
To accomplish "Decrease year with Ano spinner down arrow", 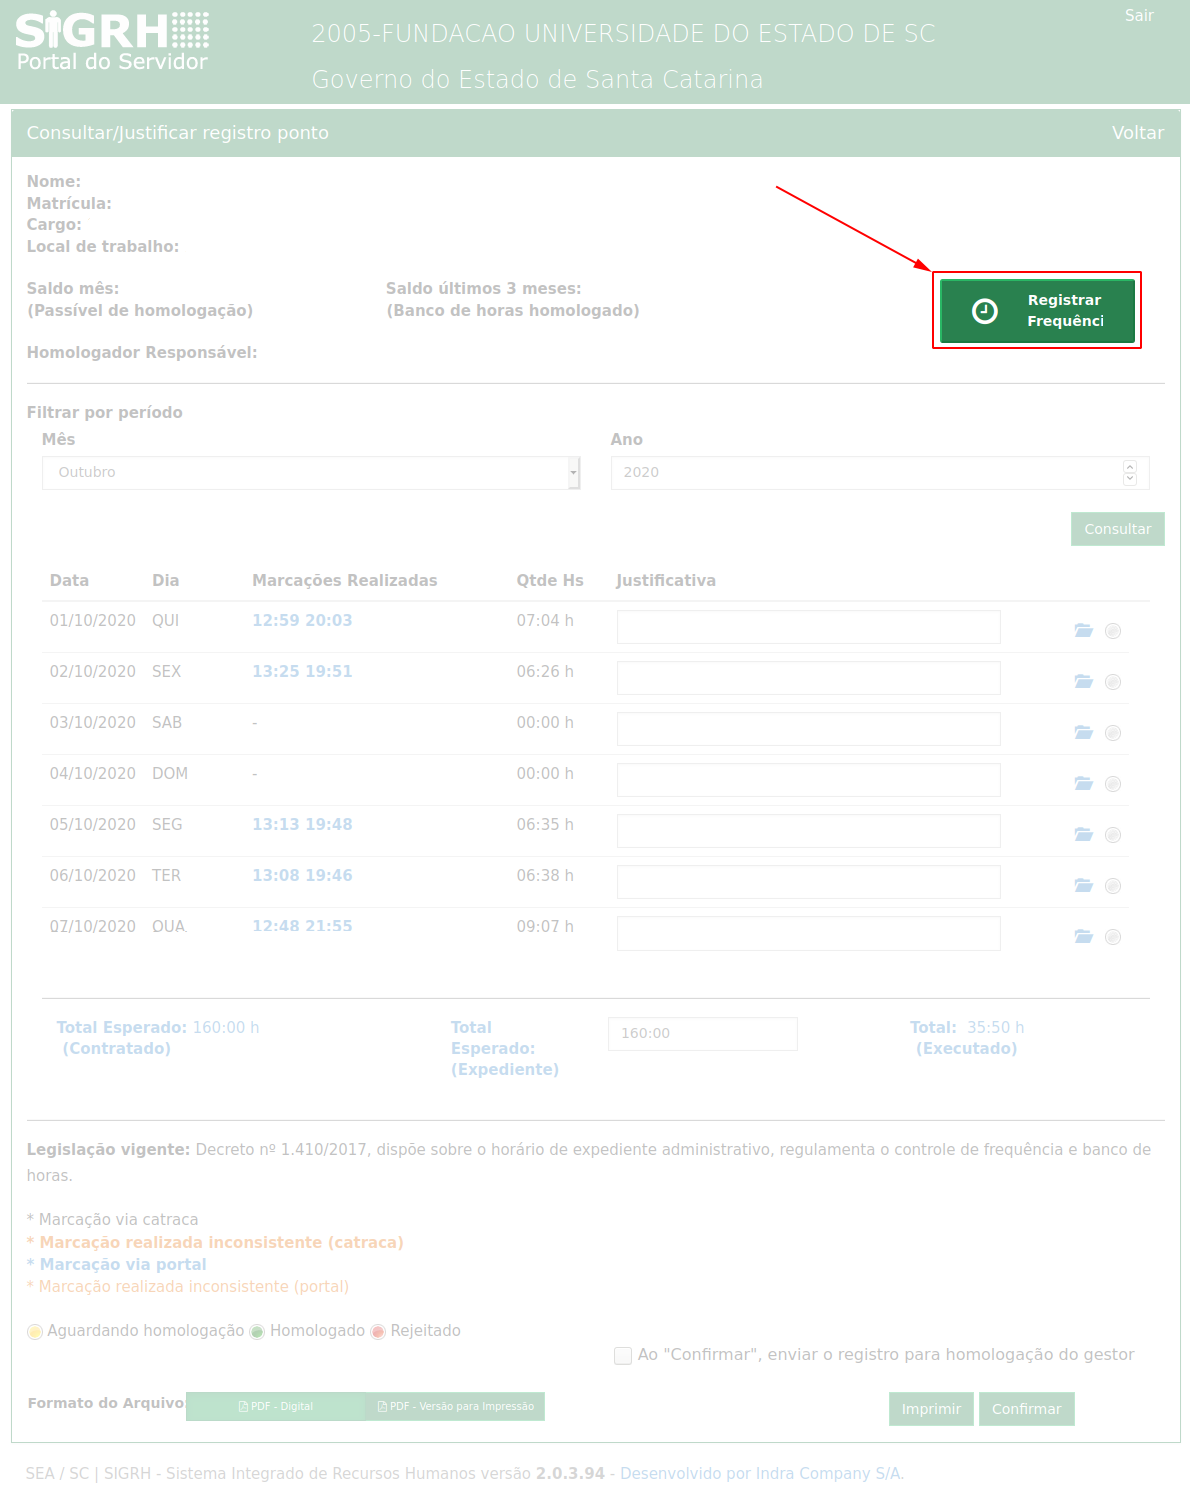I will (1130, 479).
